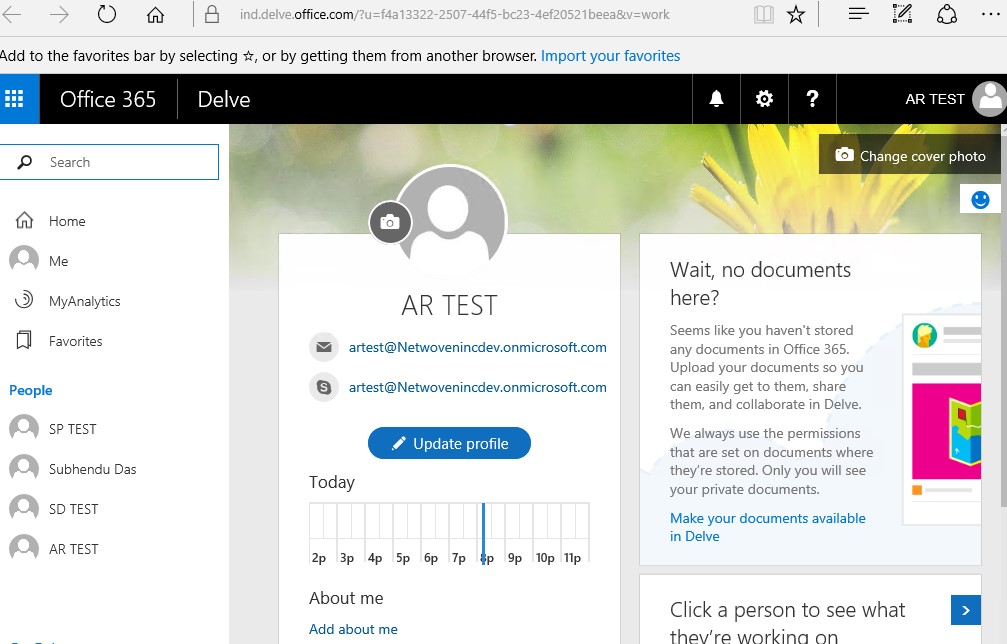Viewport: 1007px width, 644px height.
Task: Click the About me heading
Action: 346,598
